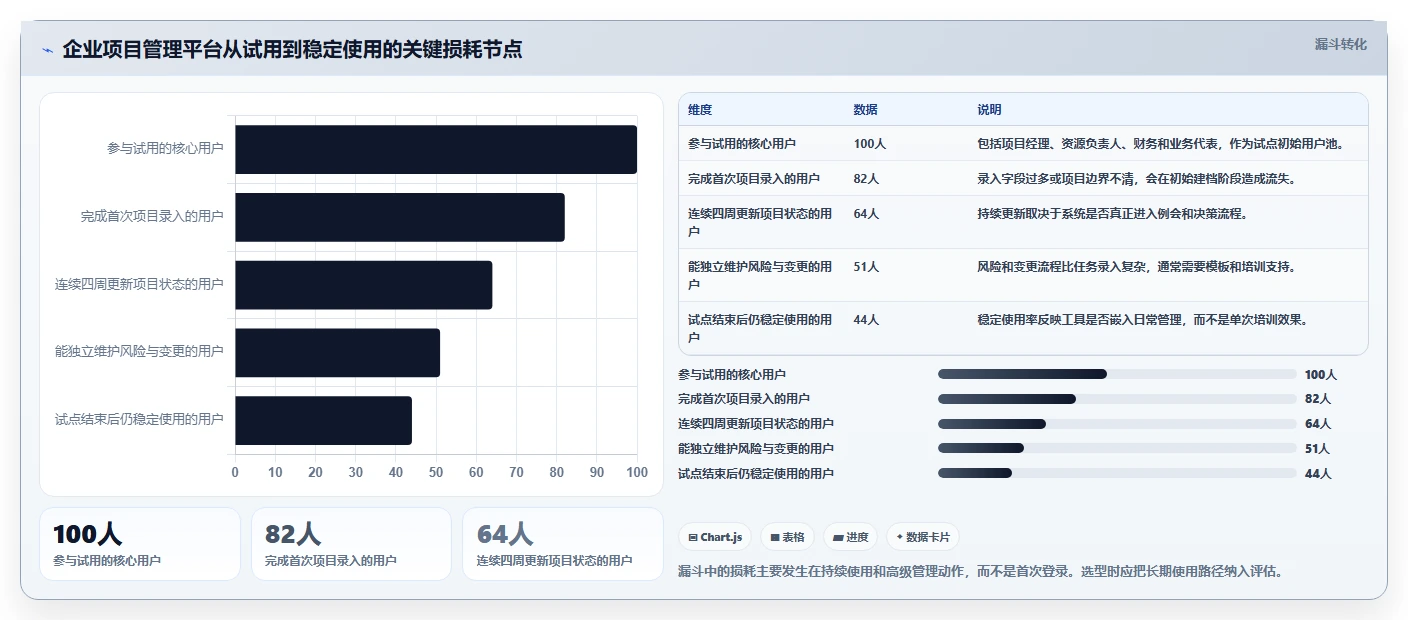Image resolution: width=1408 pixels, height=620 pixels.
Task: Click the 64人 progress bar
Action: pyautogui.click(x=1117, y=424)
